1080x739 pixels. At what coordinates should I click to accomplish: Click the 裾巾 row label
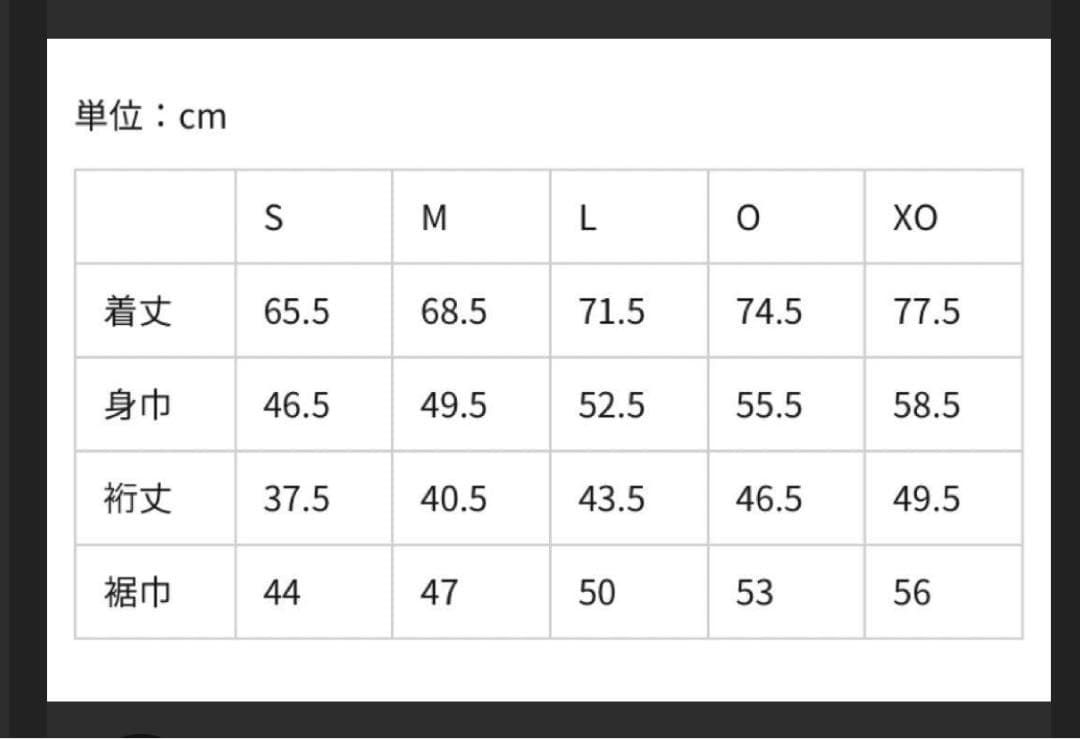[x=137, y=593]
